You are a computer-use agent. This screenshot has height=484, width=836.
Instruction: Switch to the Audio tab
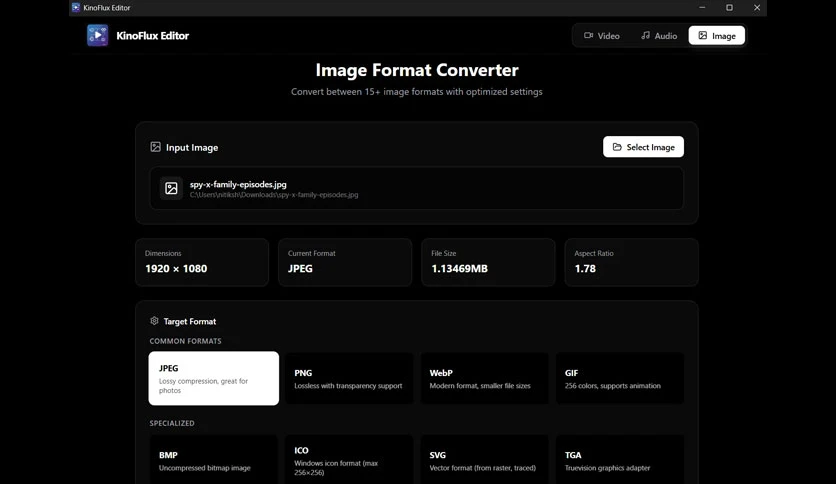pos(659,36)
